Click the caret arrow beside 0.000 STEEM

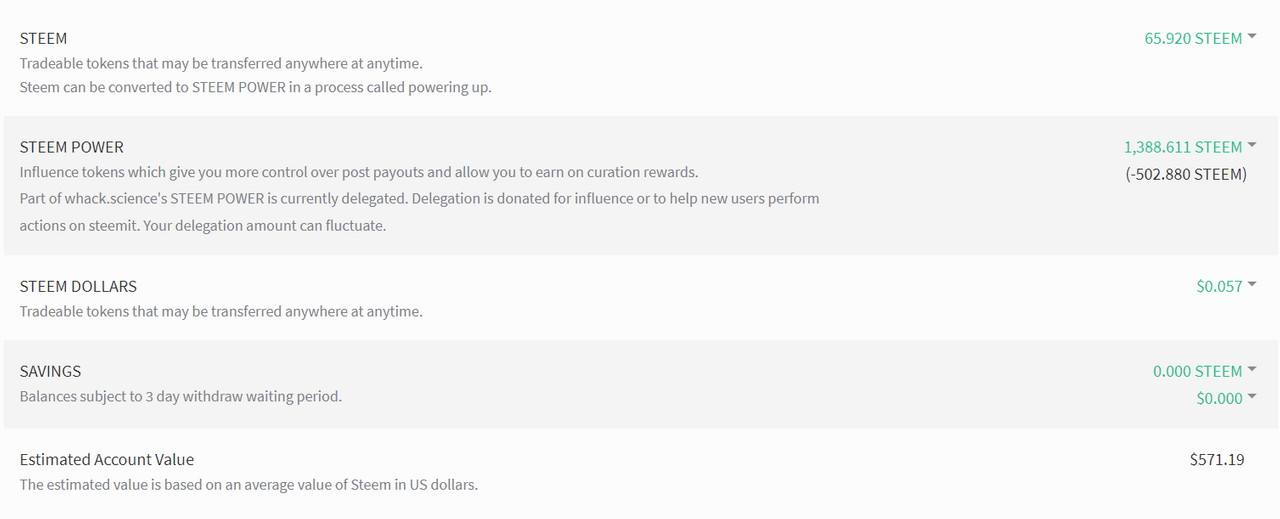click(1251, 370)
